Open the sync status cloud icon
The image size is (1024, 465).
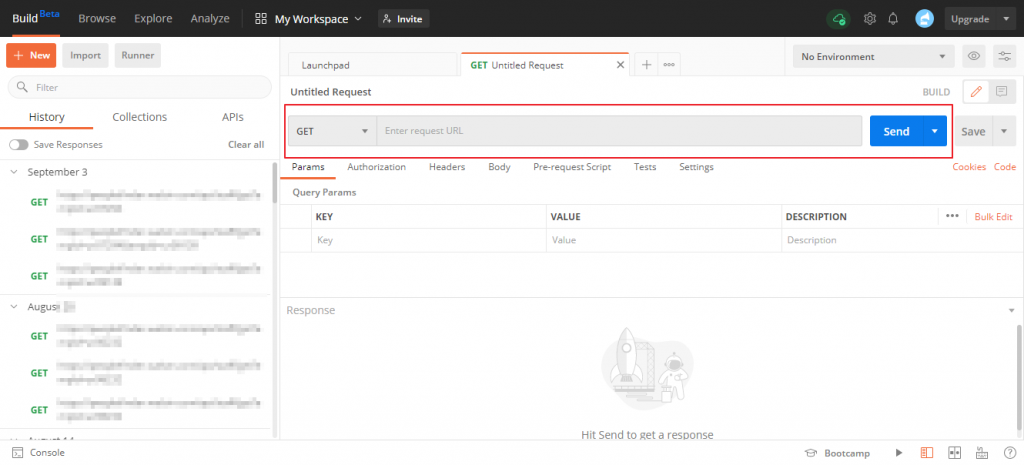point(839,19)
